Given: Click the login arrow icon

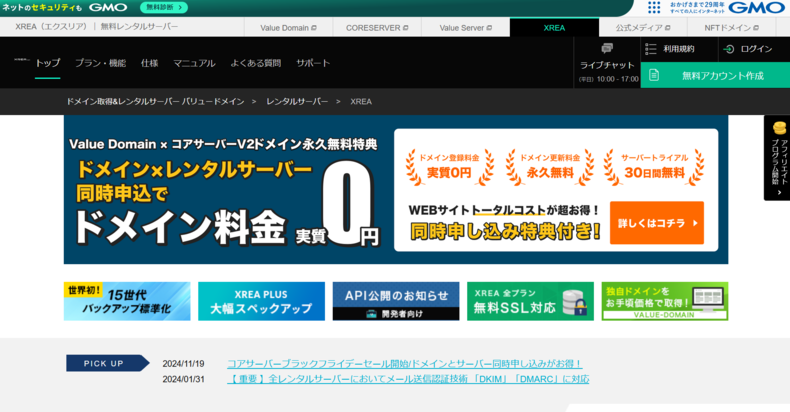Looking at the screenshot, I should [729, 49].
